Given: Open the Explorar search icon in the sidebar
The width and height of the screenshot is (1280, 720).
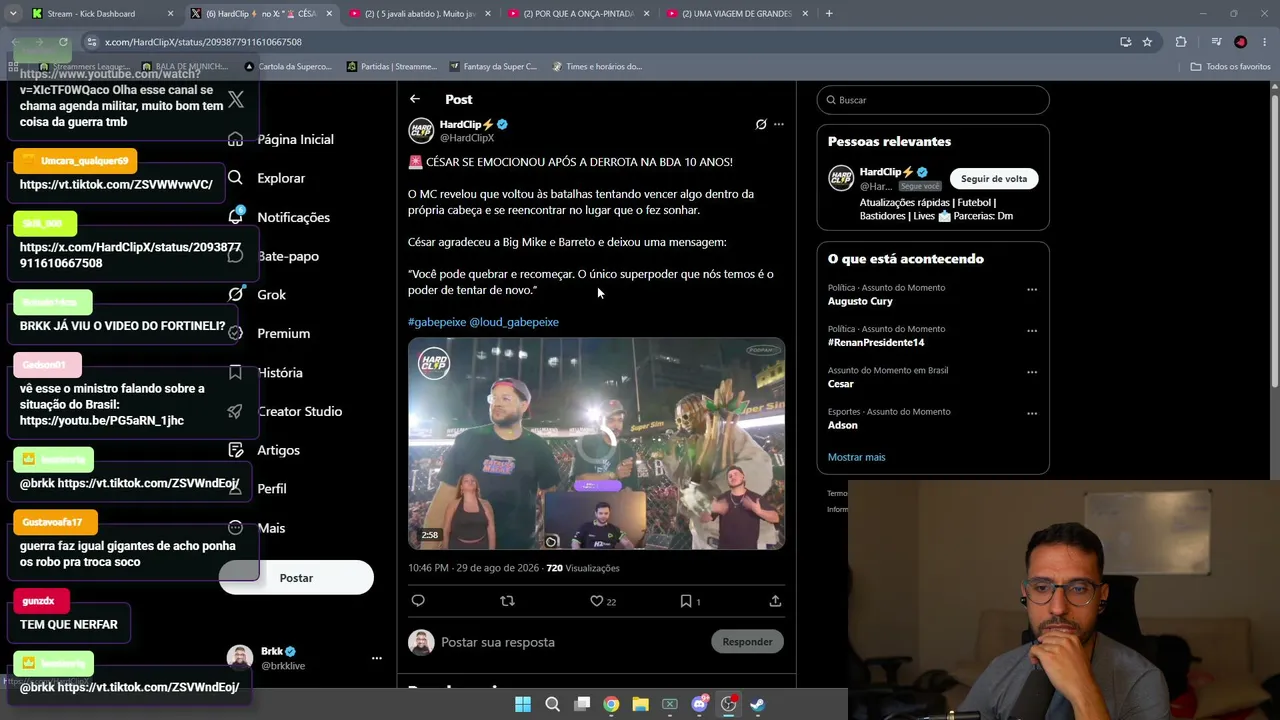Looking at the screenshot, I should (235, 178).
